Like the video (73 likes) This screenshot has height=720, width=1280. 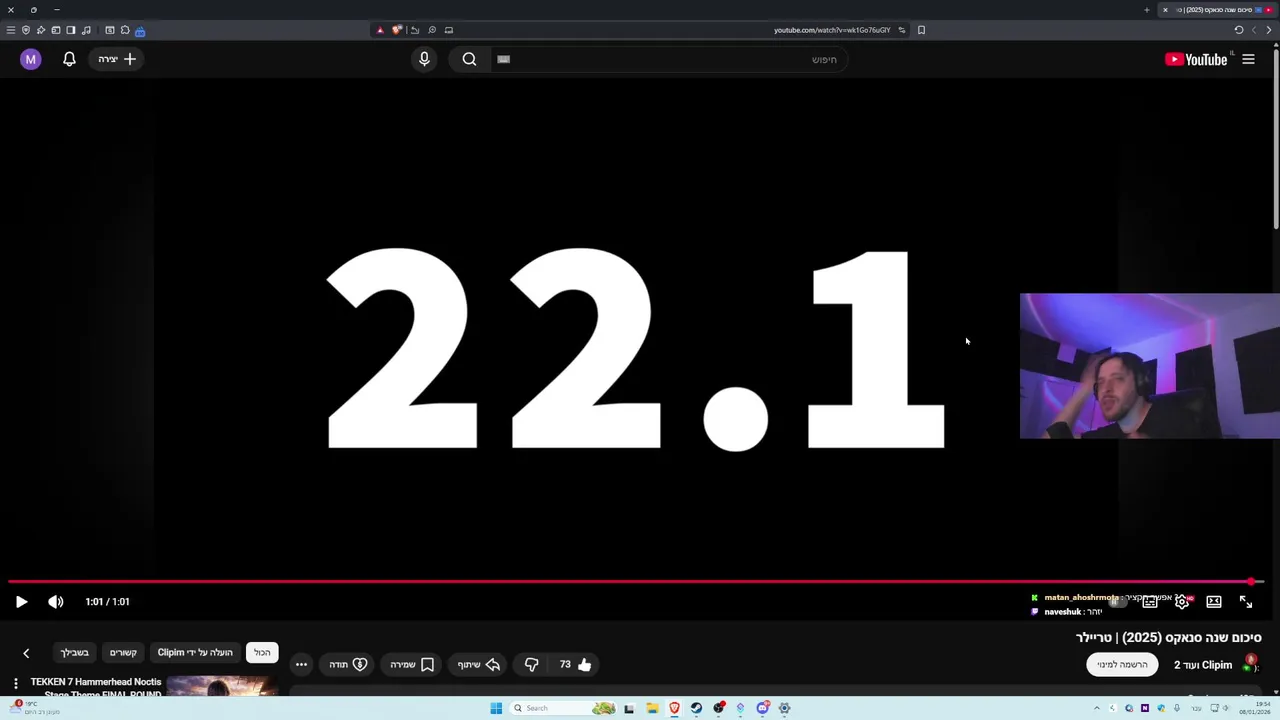click(575, 664)
